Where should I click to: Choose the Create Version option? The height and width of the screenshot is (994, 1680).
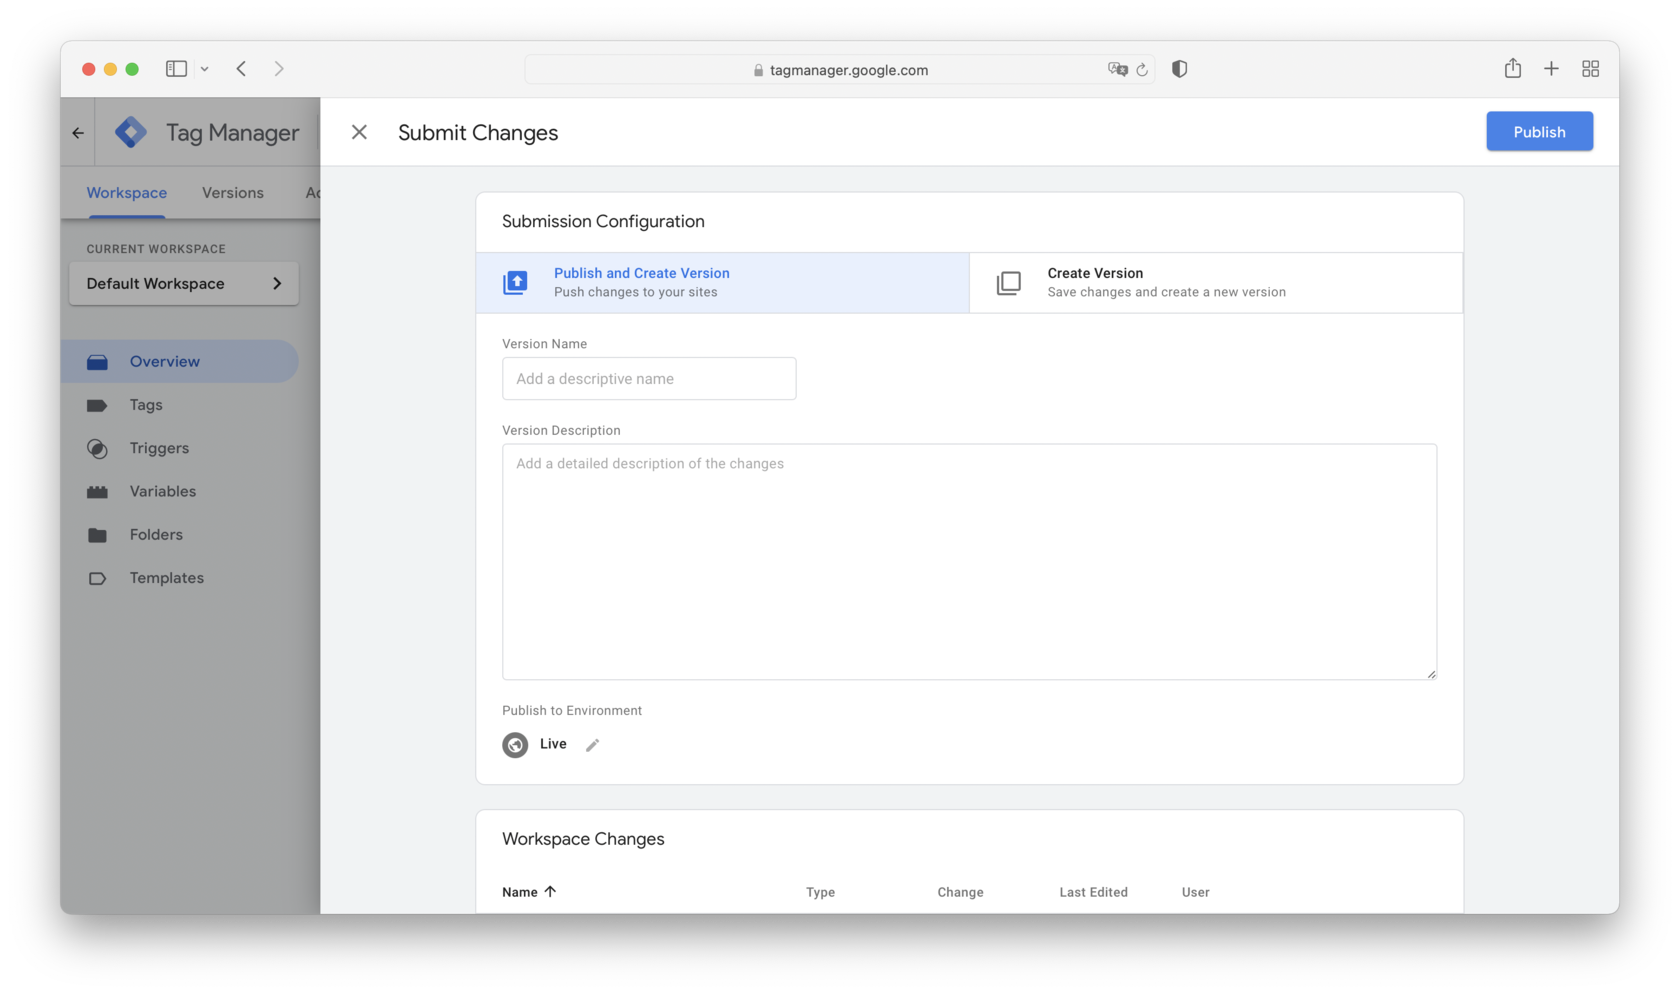[1166, 282]
